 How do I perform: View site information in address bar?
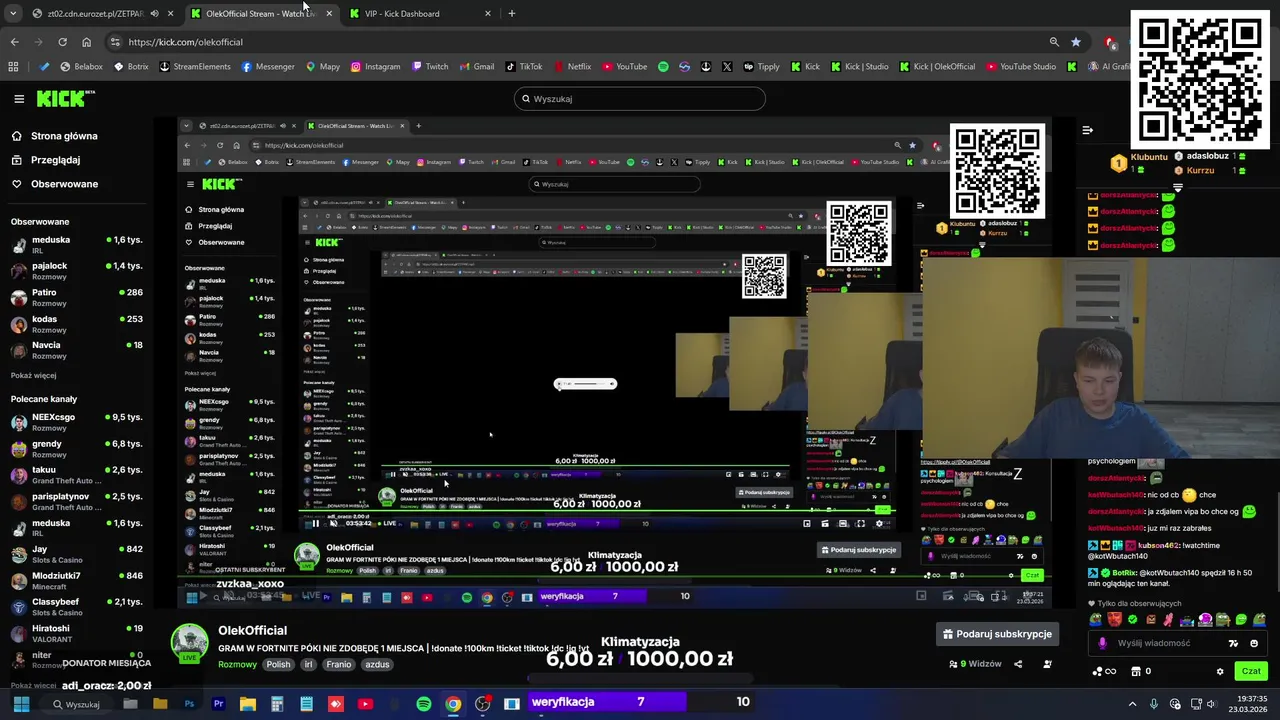pyautogui.click(x=116, y=42)
